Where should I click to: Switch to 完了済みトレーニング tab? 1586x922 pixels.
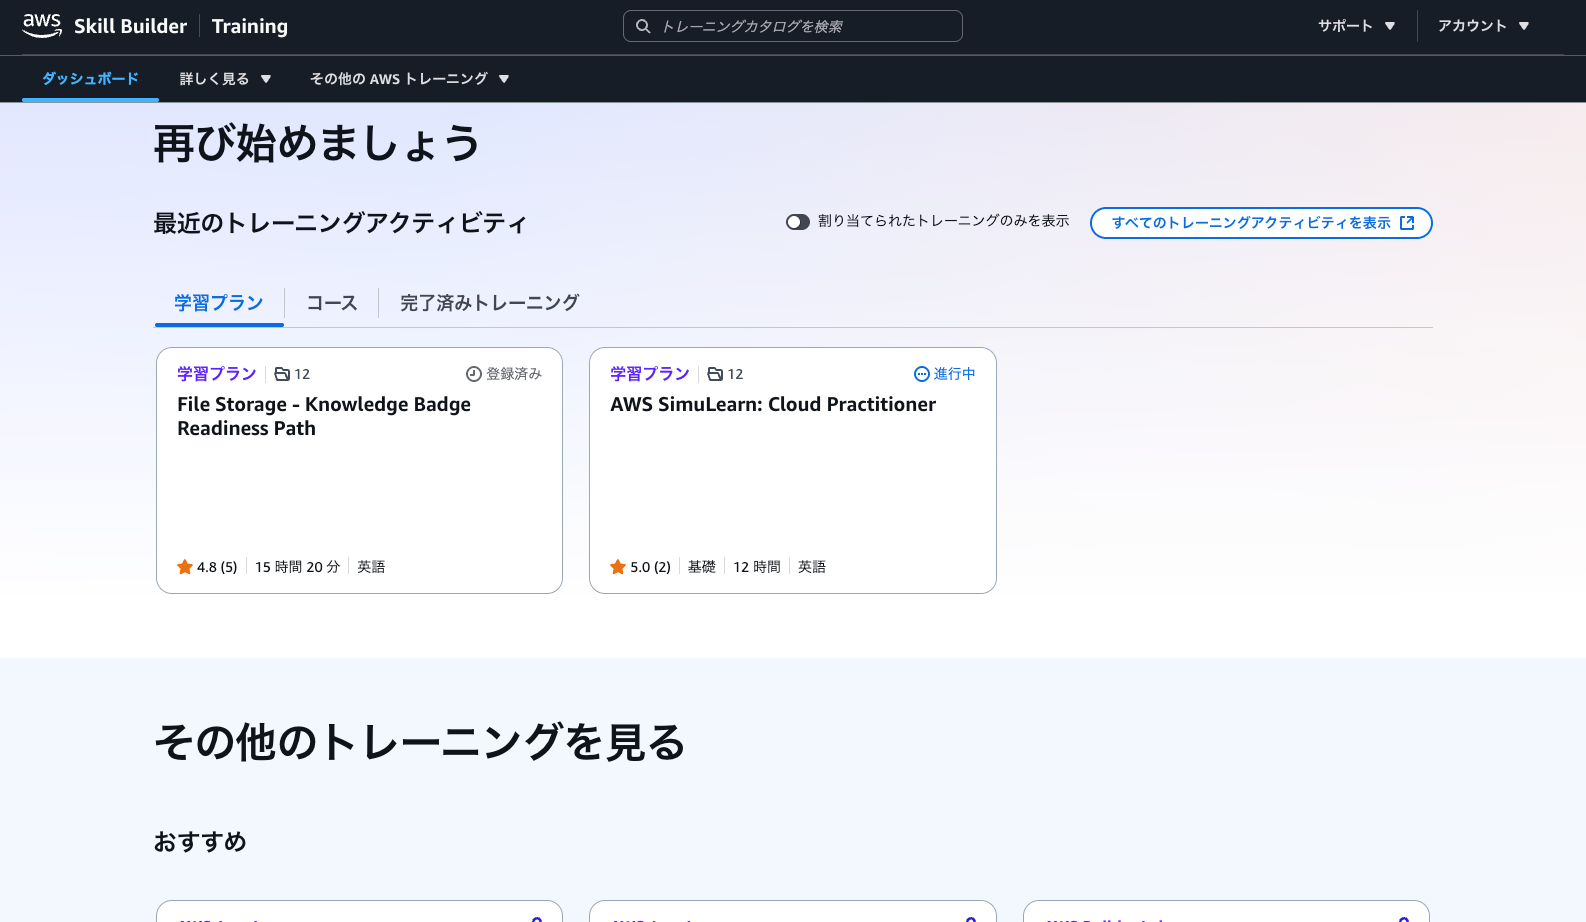click(x=489, y=303)
